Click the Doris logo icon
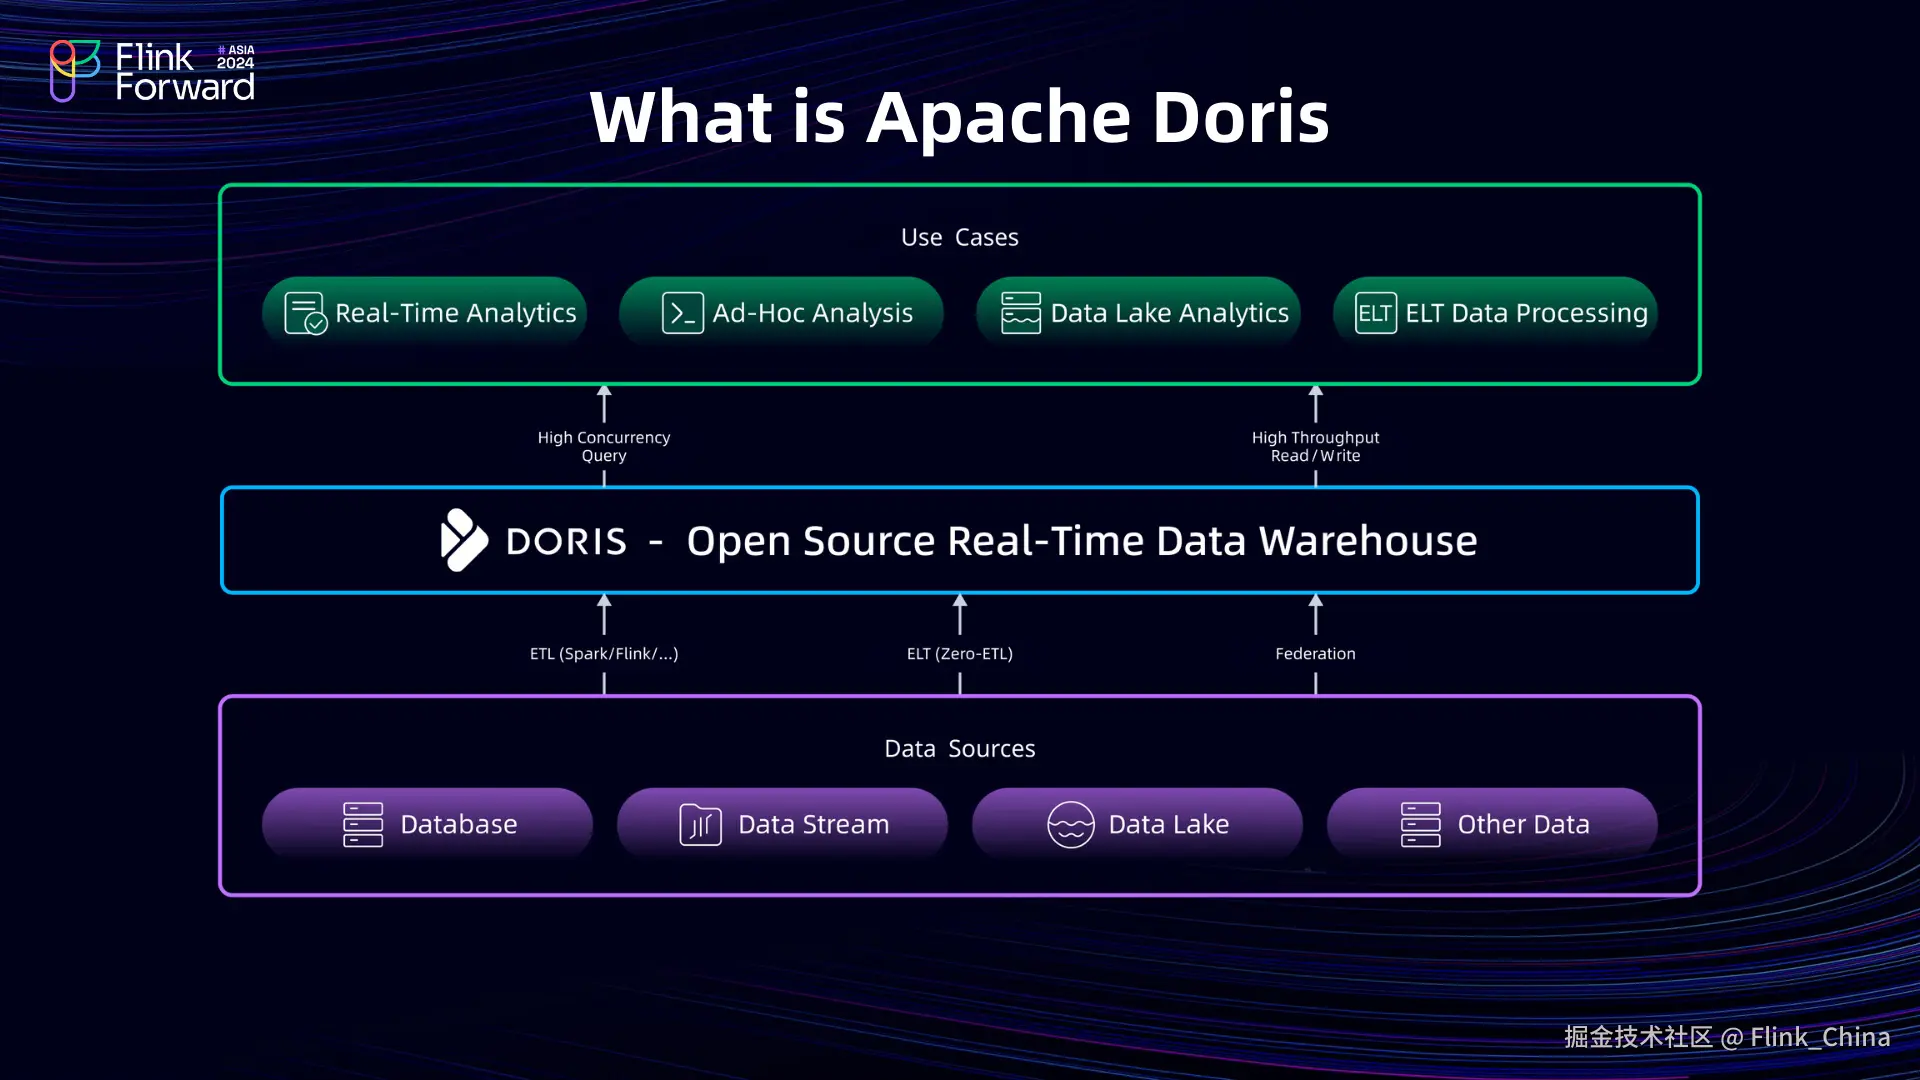 pos(463,540)
